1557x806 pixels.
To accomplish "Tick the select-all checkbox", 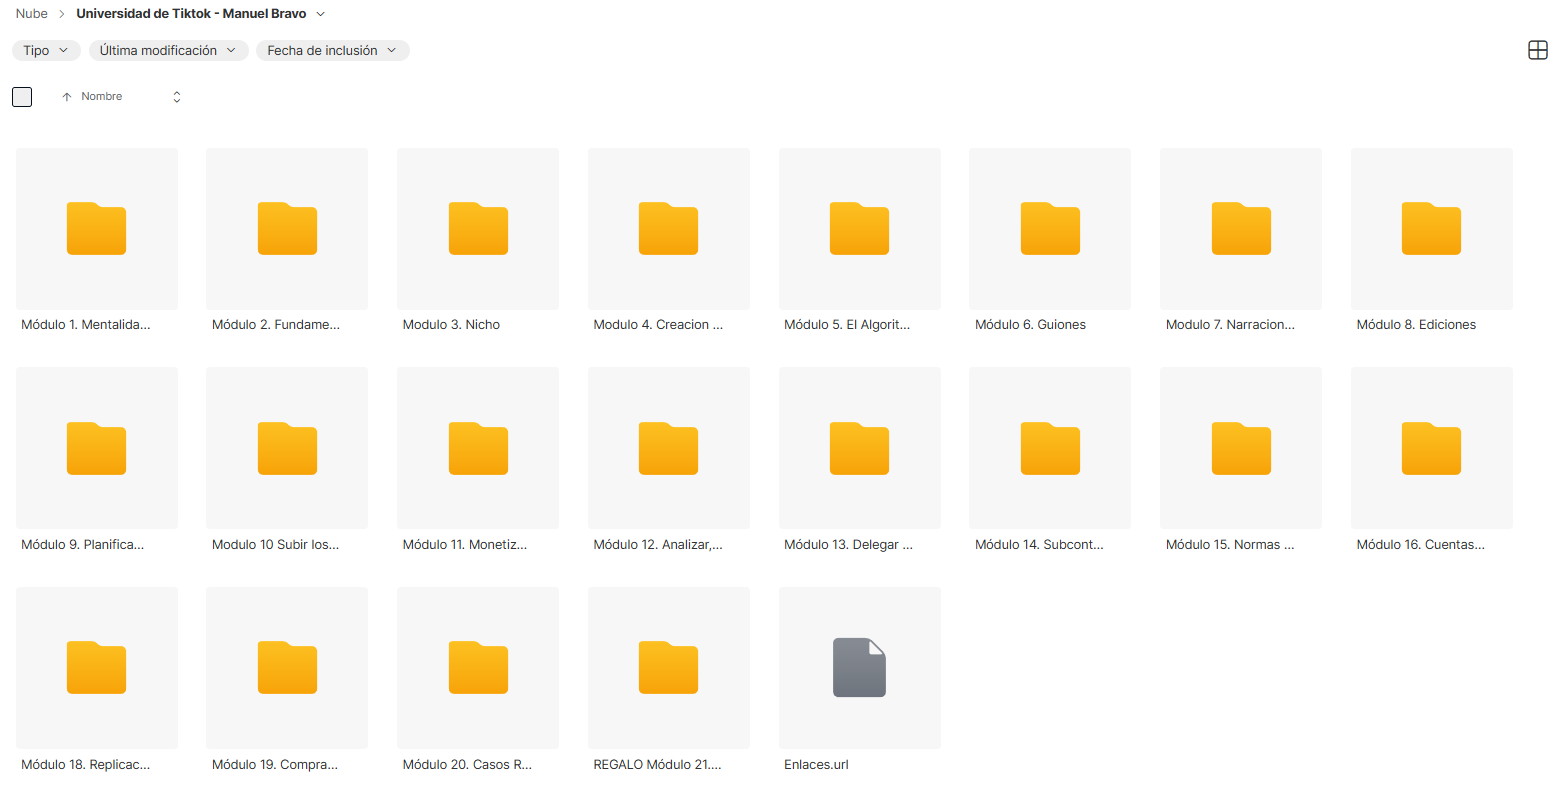I will click(22, 97).
